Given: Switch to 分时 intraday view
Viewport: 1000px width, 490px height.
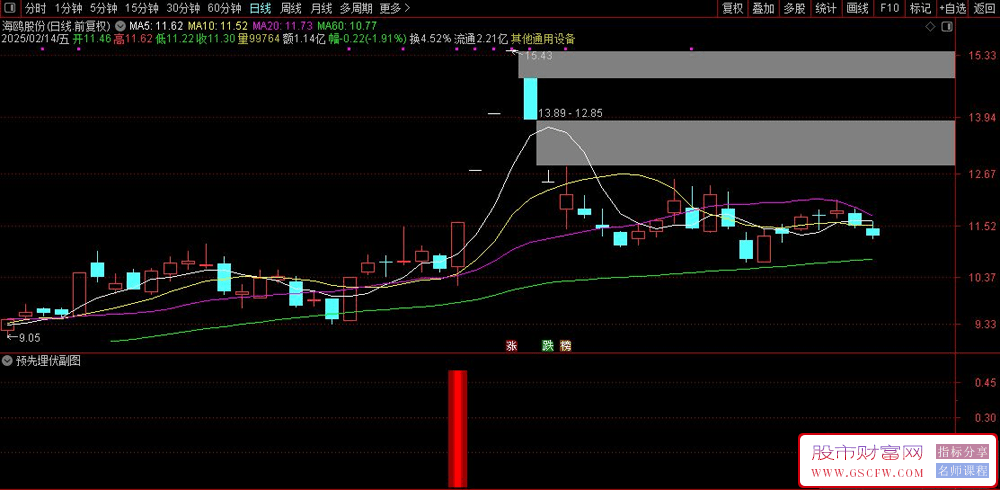Looking at the screenshot, I should [x=35, y=8].
